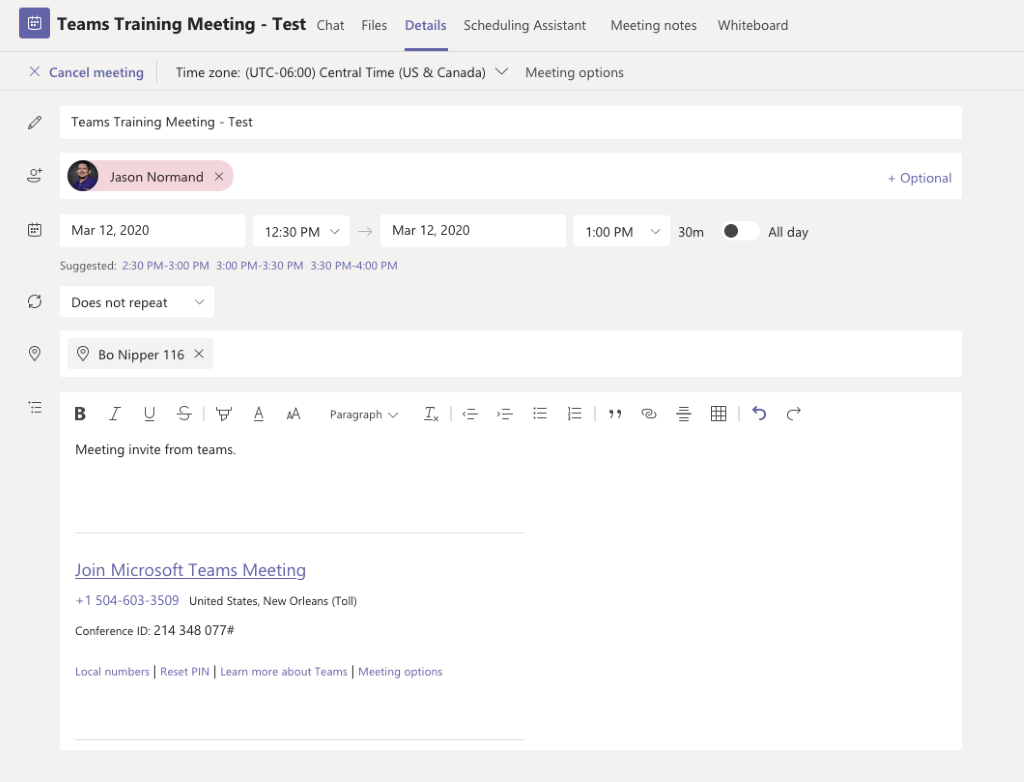Redo the last edit

coord(793,414)
